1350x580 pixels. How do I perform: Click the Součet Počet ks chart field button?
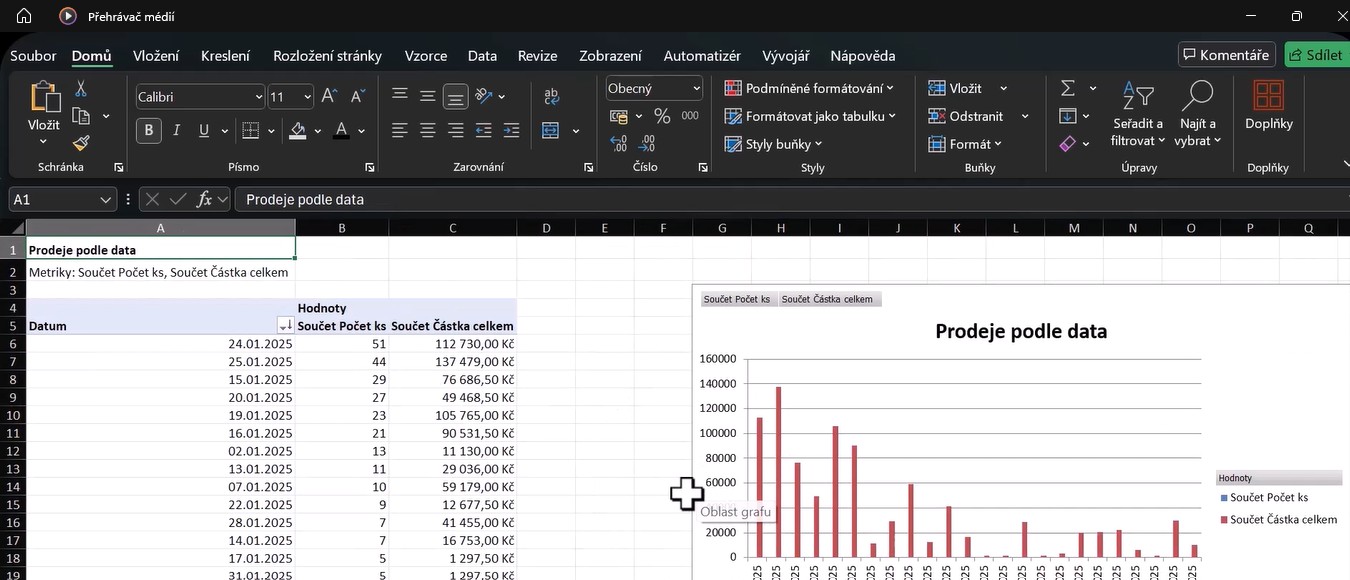(736, 299)
